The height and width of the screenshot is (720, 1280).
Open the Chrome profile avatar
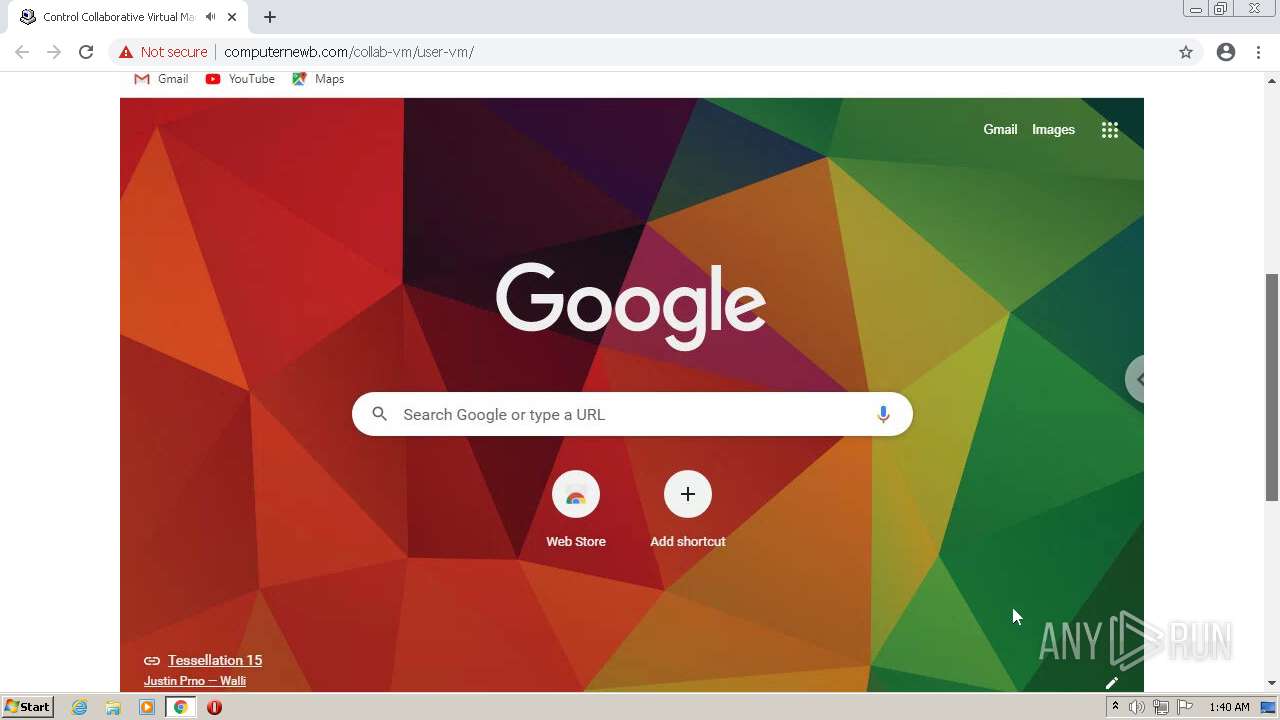click(1226, 52)
